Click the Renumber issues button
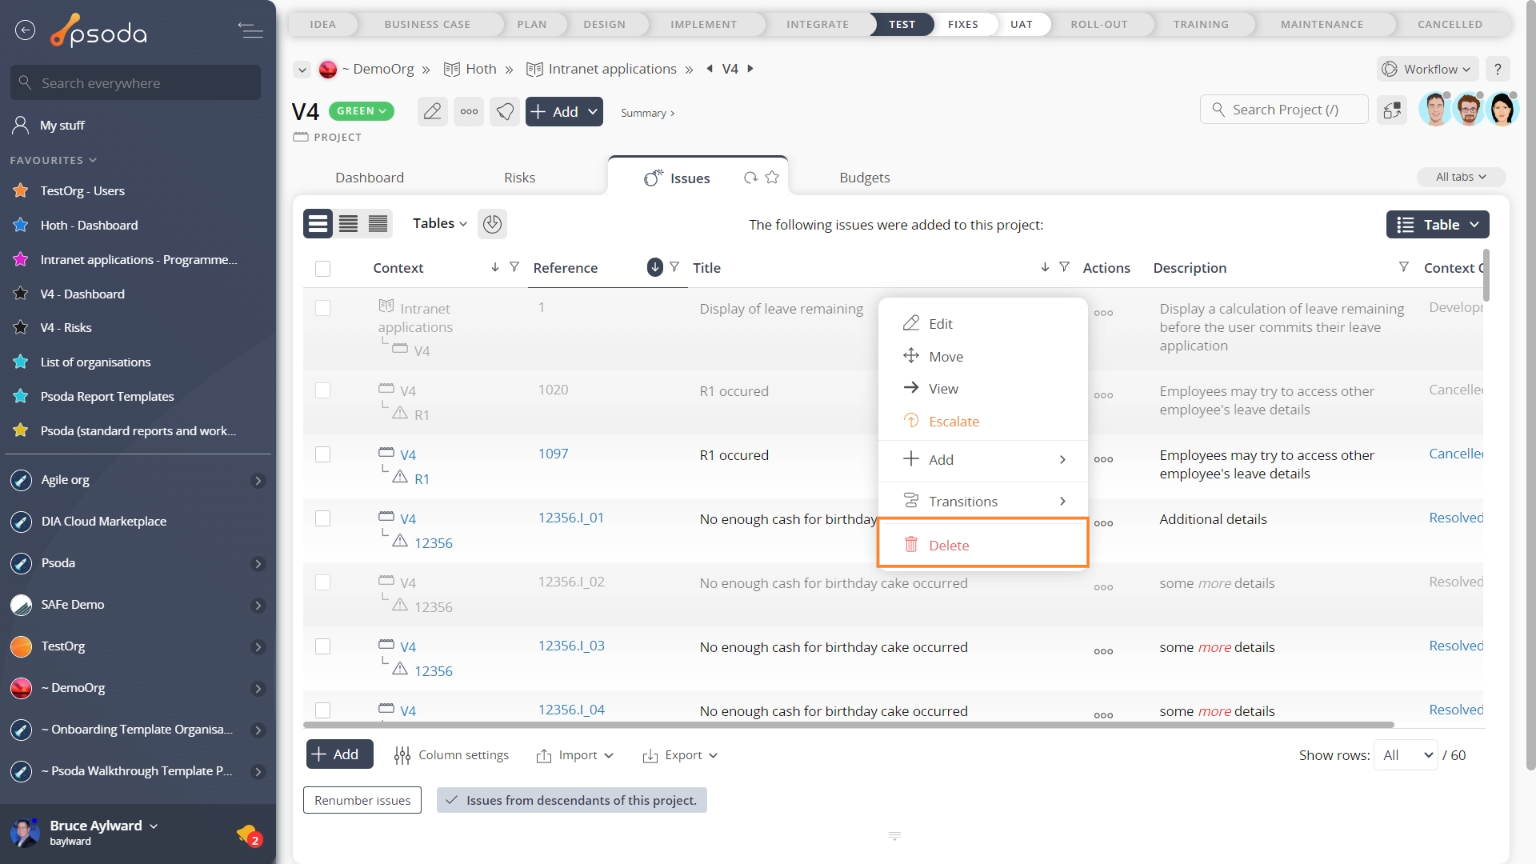 (362, 800)
